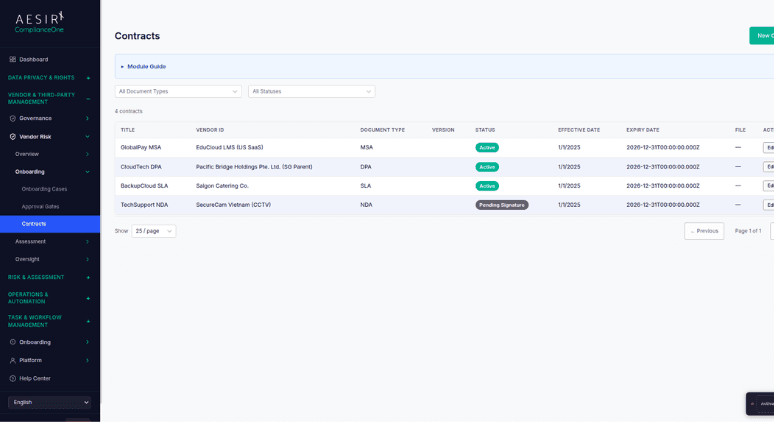Viewport: 774px width, 422px height.
Task: Click the Dashboard grid icon
Action: click(x=13, y=59)
